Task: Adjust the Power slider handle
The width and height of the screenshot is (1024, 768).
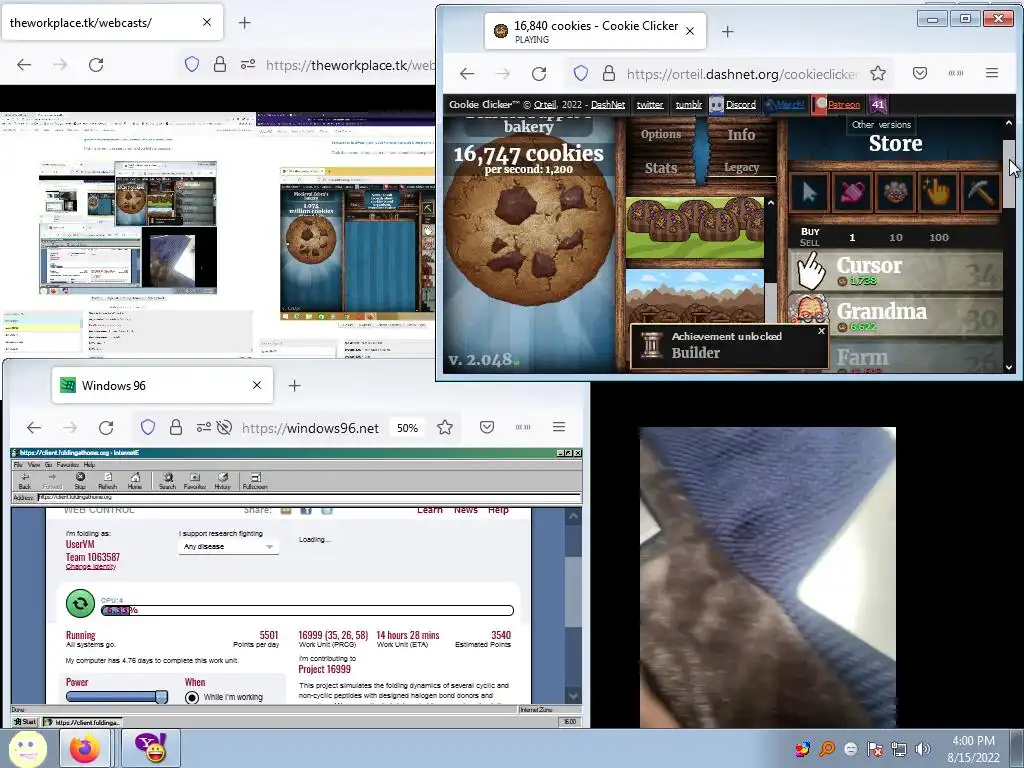Action: pos(161,697)
